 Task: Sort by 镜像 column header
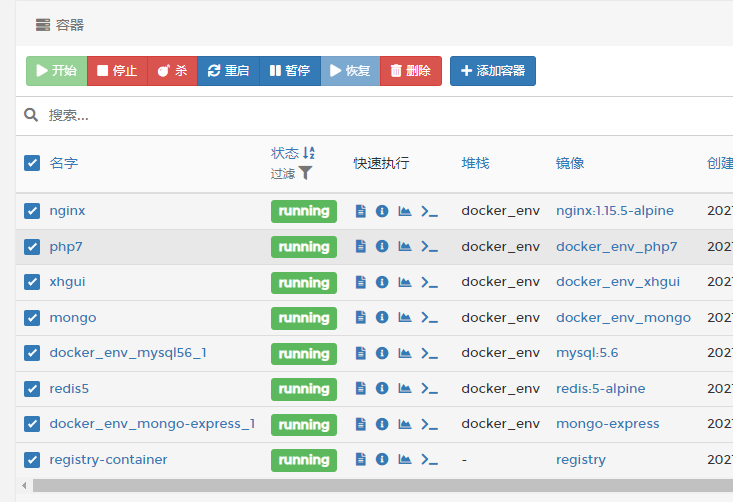(570, 163)
